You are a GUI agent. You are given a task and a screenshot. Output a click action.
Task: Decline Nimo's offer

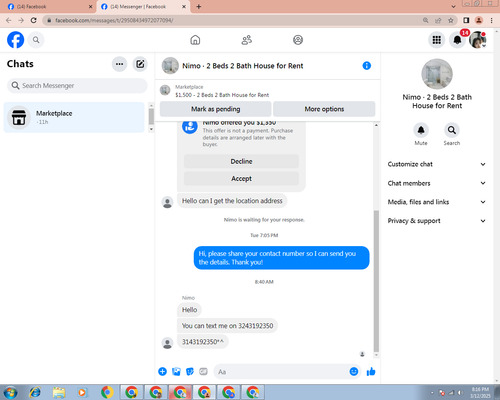pyautogui.click(x=241, y=161)
